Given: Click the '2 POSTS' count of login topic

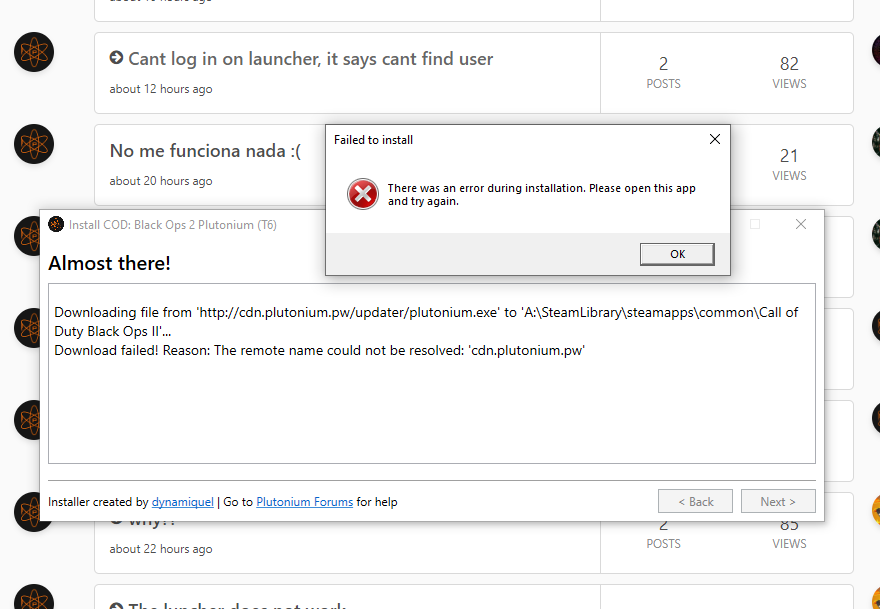Looking at the screenshot, I should pyautogui.click(x=663, y=72).
